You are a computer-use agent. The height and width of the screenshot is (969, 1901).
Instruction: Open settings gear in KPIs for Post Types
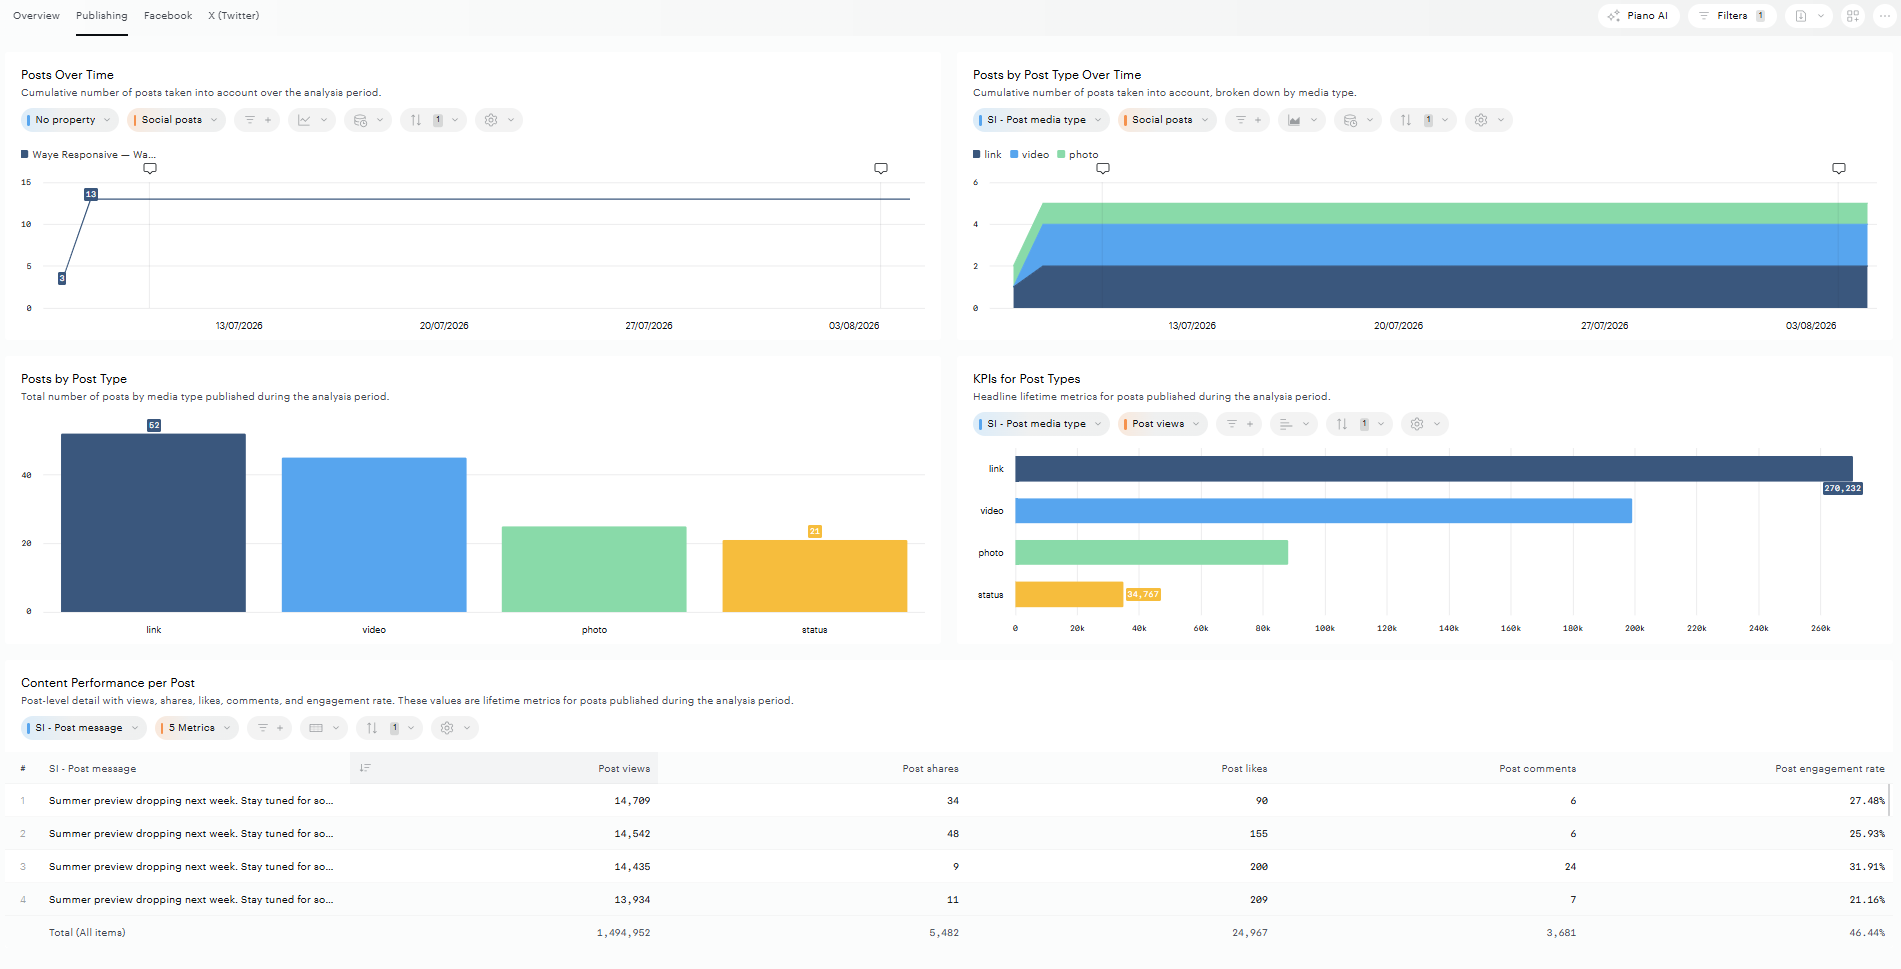pos(1424,424)
